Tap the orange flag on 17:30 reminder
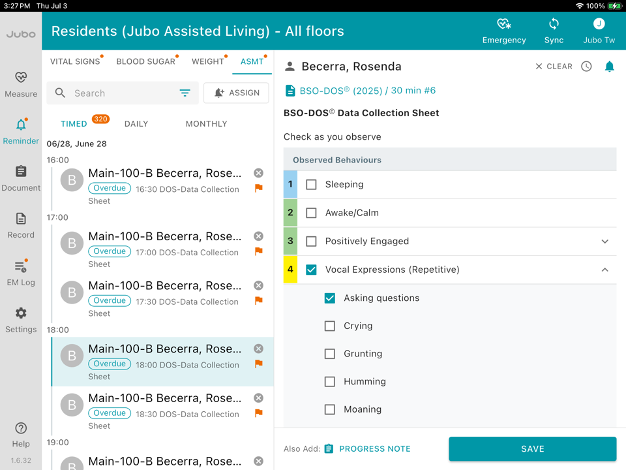The height and width of the screenshot is (470, 626). click(x=259, y=300)
